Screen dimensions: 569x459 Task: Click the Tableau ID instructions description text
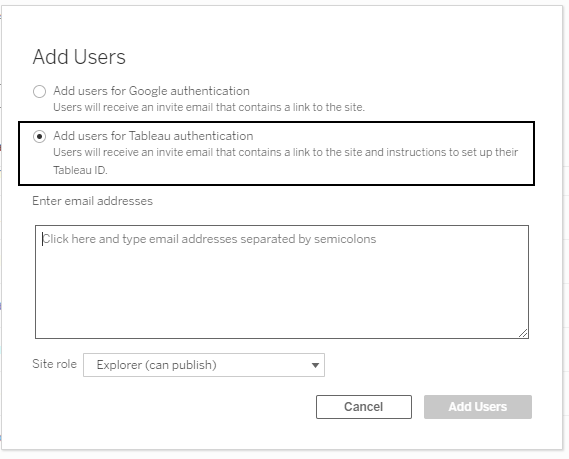pos(286,161)
